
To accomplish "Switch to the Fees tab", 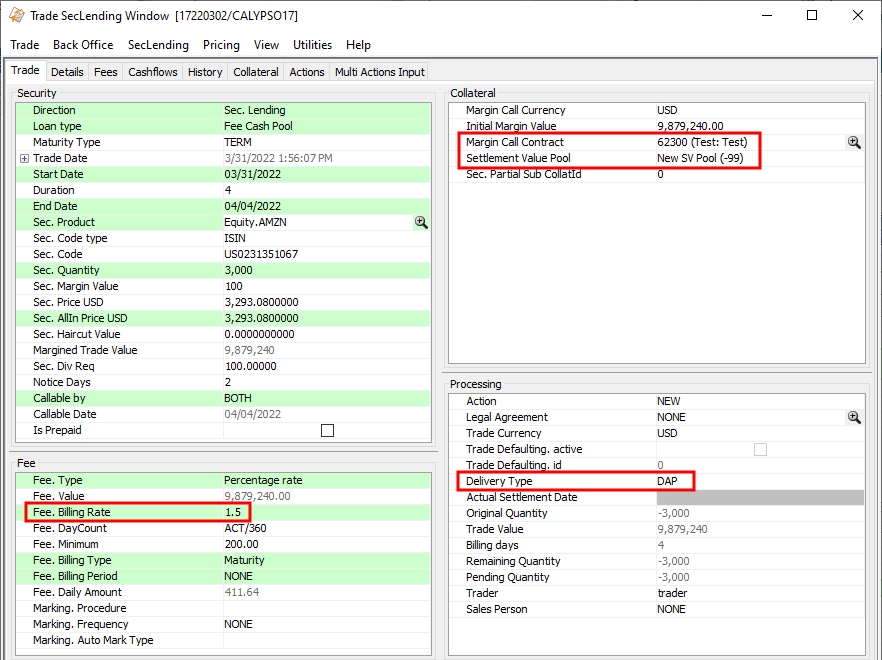I will [106, 72].
